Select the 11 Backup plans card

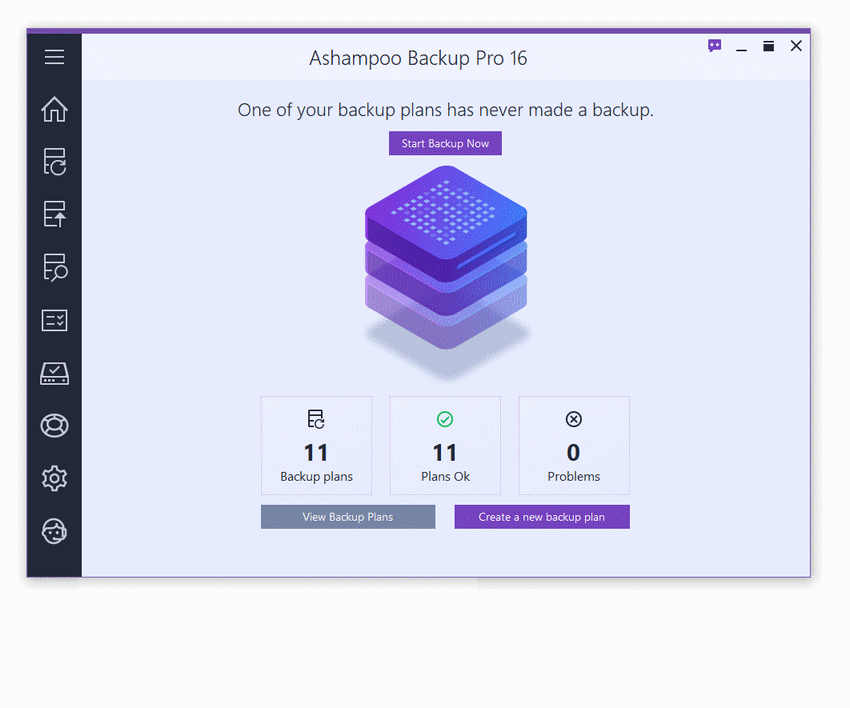coord(316,446)
